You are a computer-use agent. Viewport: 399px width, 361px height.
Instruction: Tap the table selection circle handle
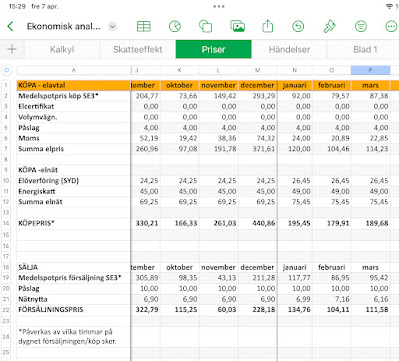point(7,70)
